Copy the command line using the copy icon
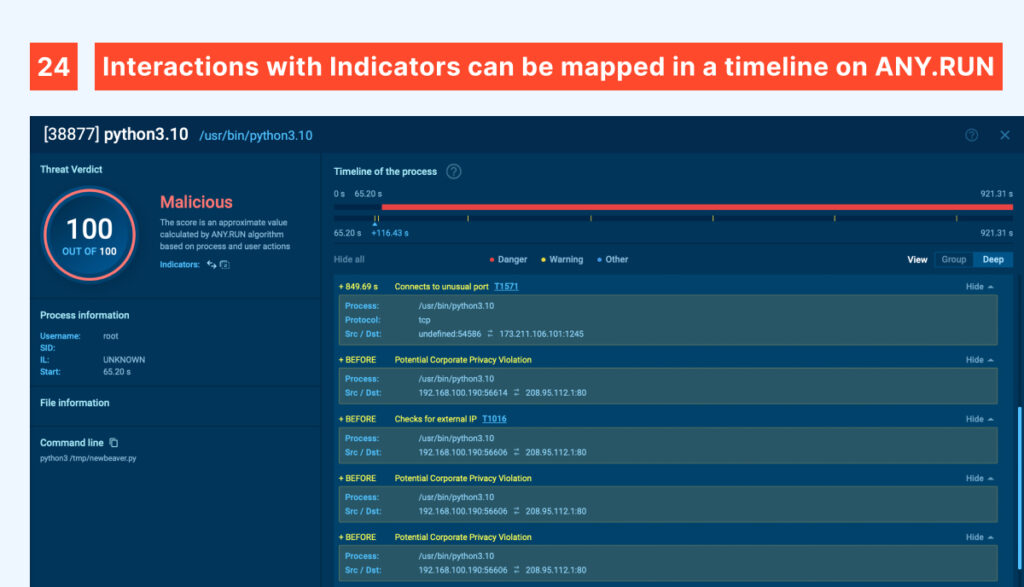1024x587 pixels. coord(114,443)
